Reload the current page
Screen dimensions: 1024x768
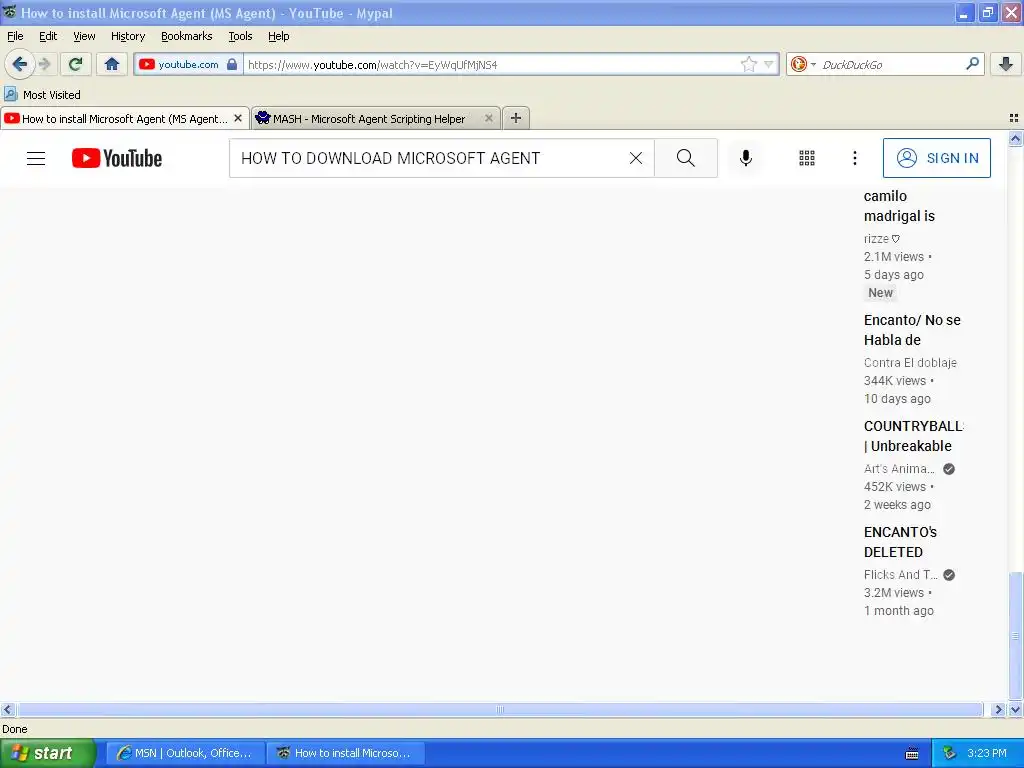pos(75,64)
